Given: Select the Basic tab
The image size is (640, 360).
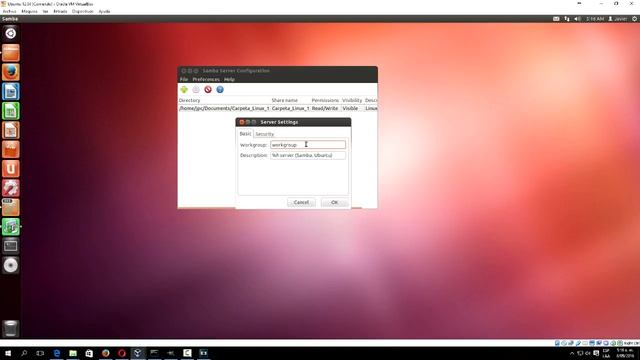Looking at the screenshot, I should pyautogui.click(x=245, y=134).
